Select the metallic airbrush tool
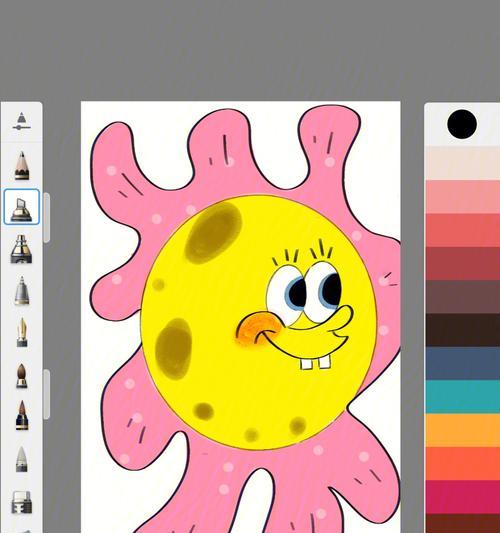Screen dimensions: 500x533 (x=21, y=249)
